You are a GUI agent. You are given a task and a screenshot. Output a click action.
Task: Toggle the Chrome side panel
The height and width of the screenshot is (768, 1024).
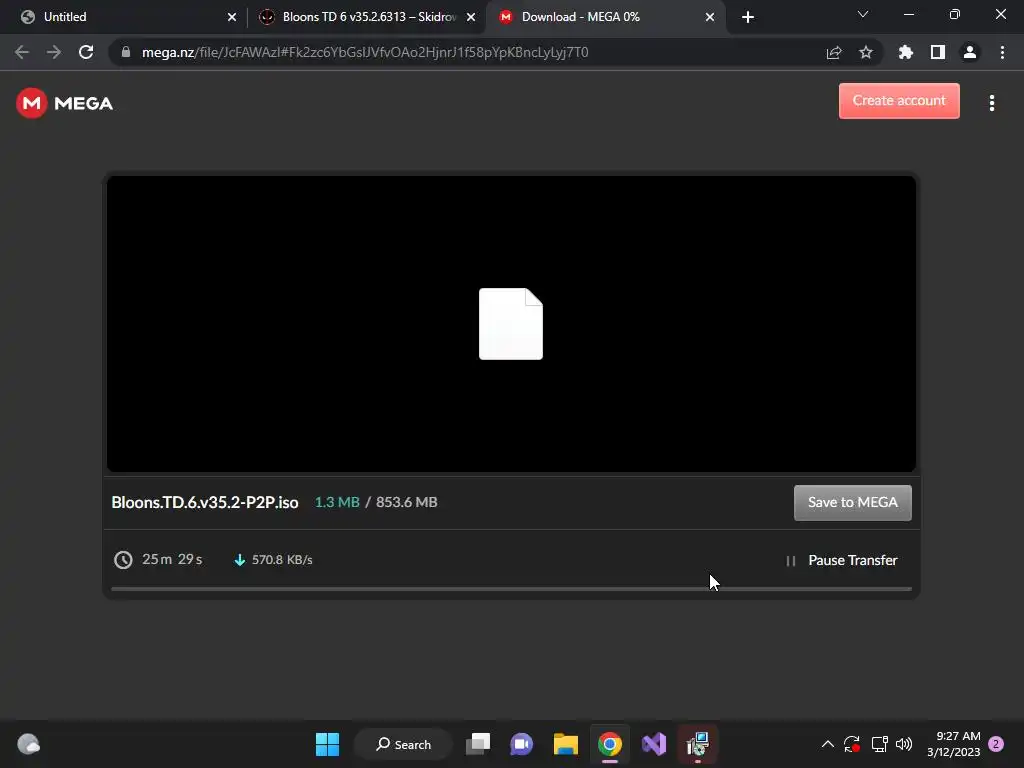(938, 52)
